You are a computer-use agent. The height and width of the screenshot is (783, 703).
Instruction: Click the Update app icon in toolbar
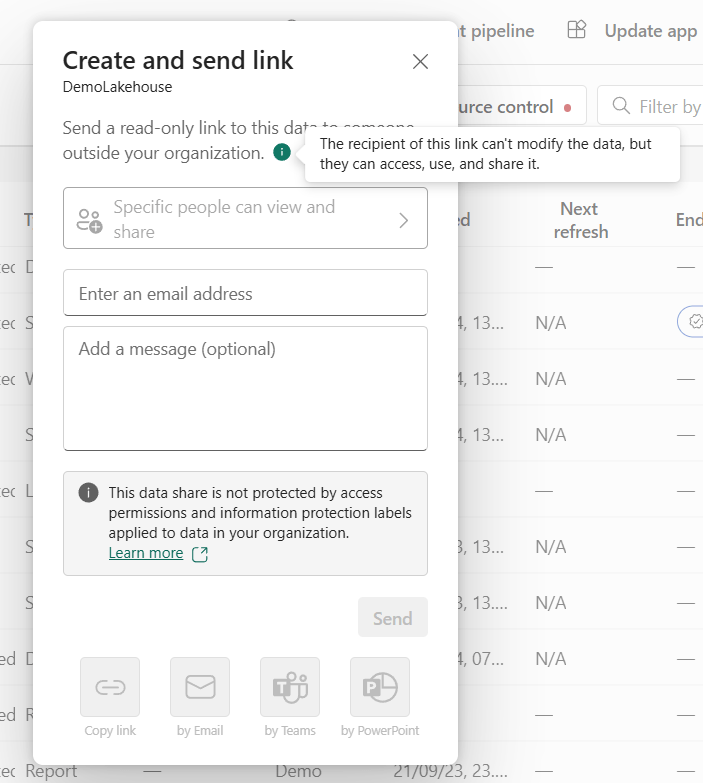[x=577, y=31]
